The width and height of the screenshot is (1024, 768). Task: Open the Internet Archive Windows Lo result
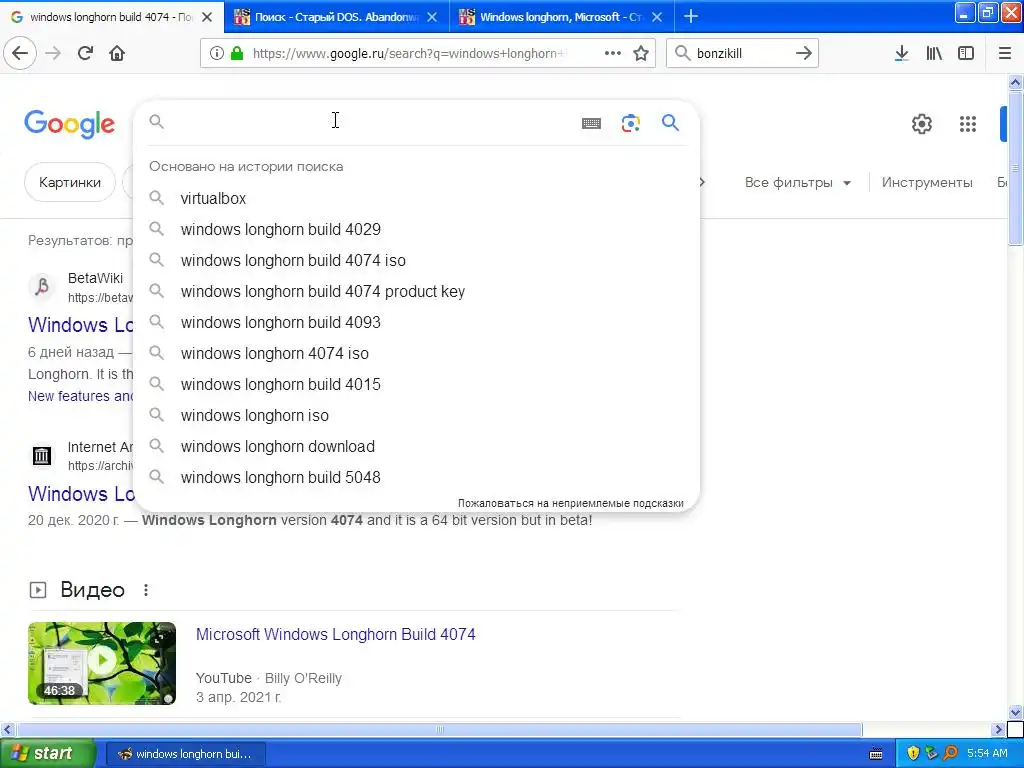point(81,494)
